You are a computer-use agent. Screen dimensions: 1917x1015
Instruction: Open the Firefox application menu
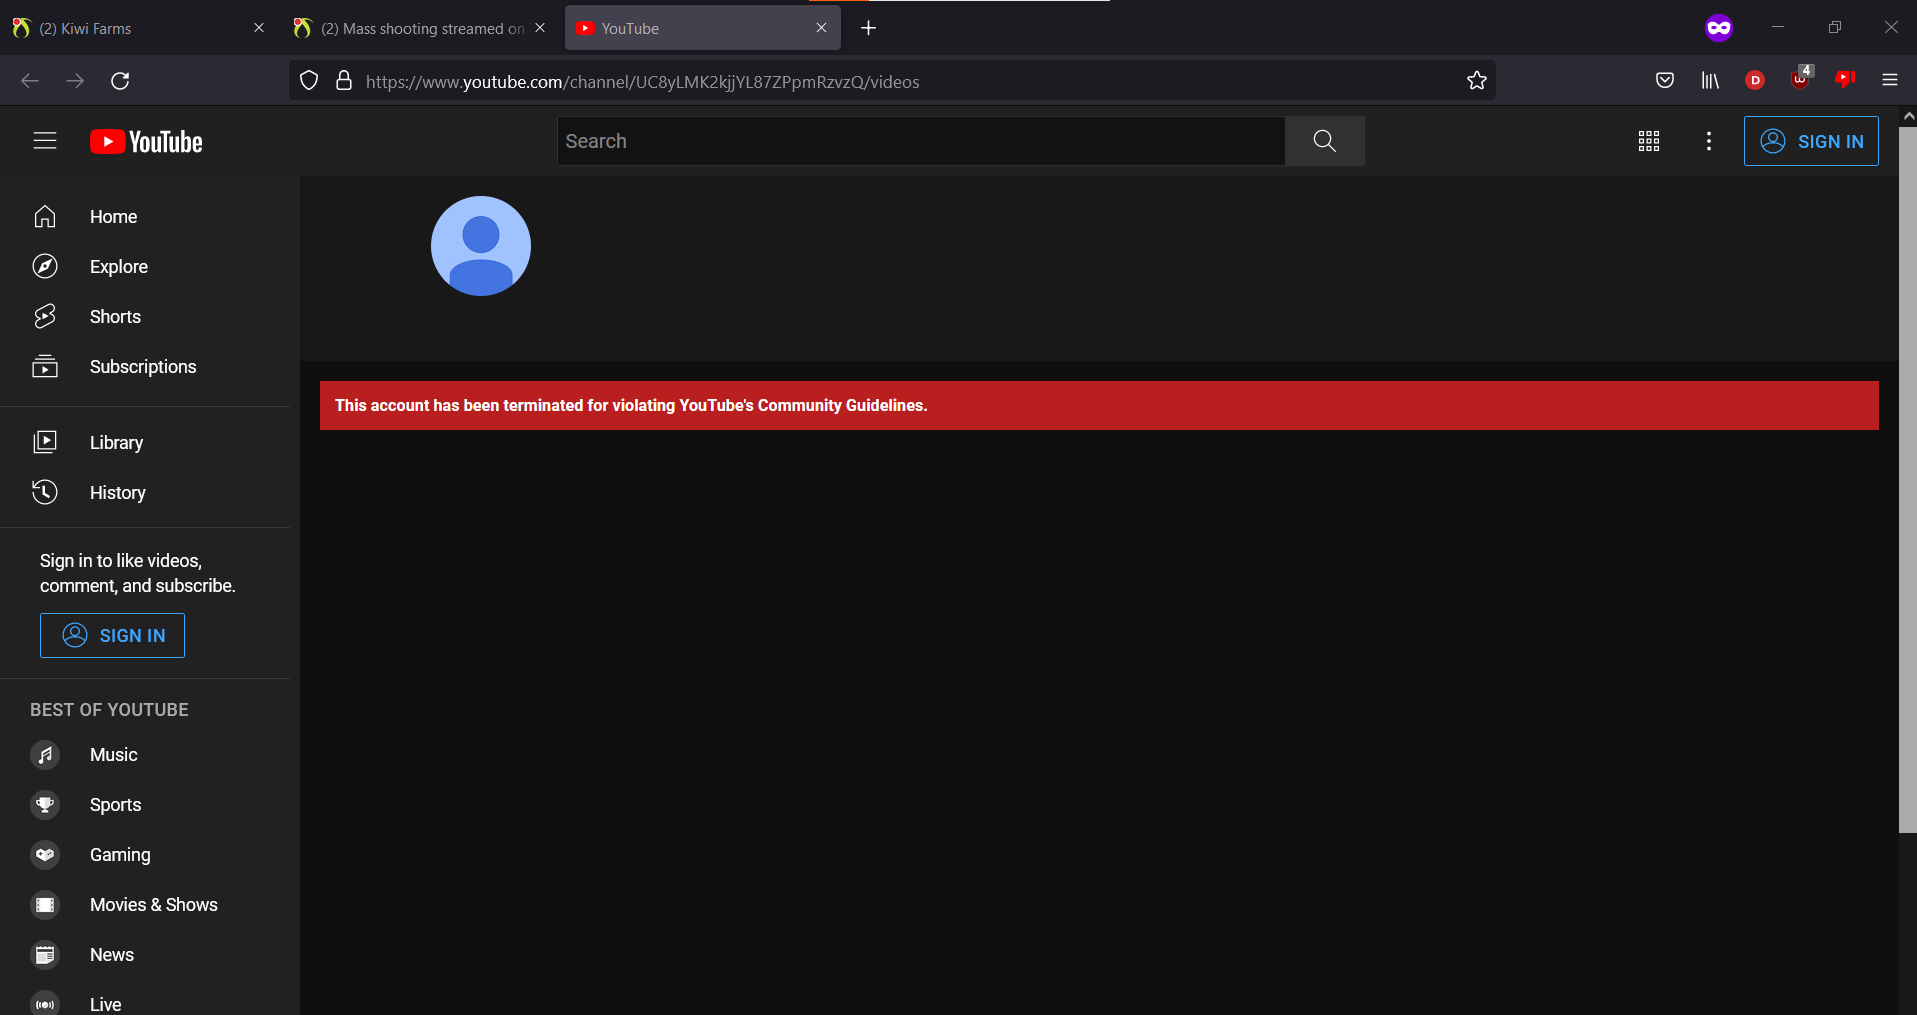coord(1890,81)
